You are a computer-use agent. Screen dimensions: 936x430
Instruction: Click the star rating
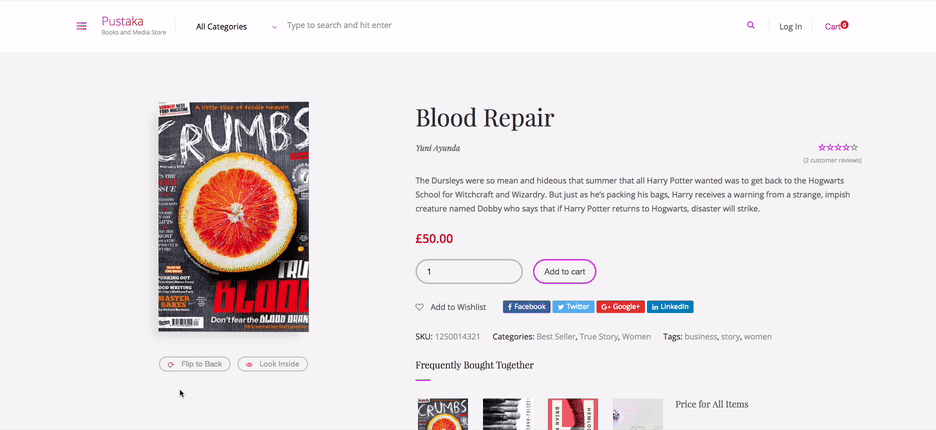[x=838, y=147]
